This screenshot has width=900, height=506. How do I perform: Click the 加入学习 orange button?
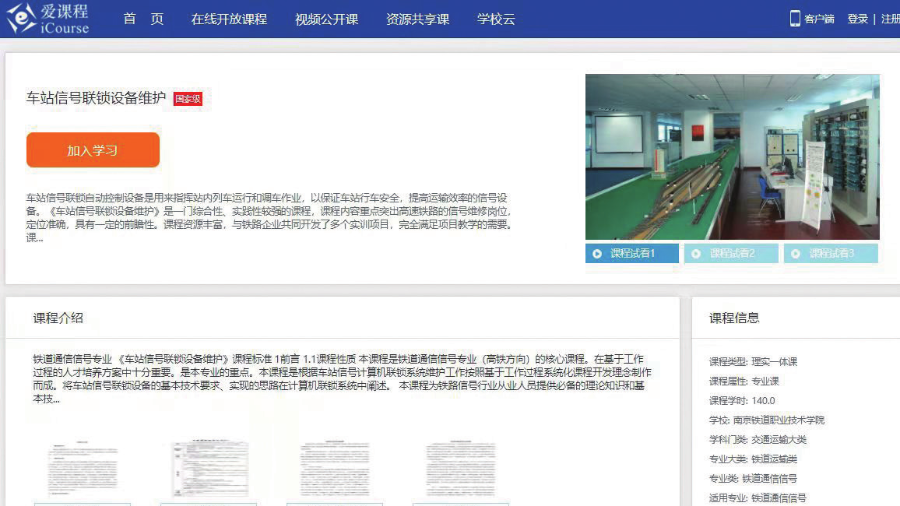(93, 150)
